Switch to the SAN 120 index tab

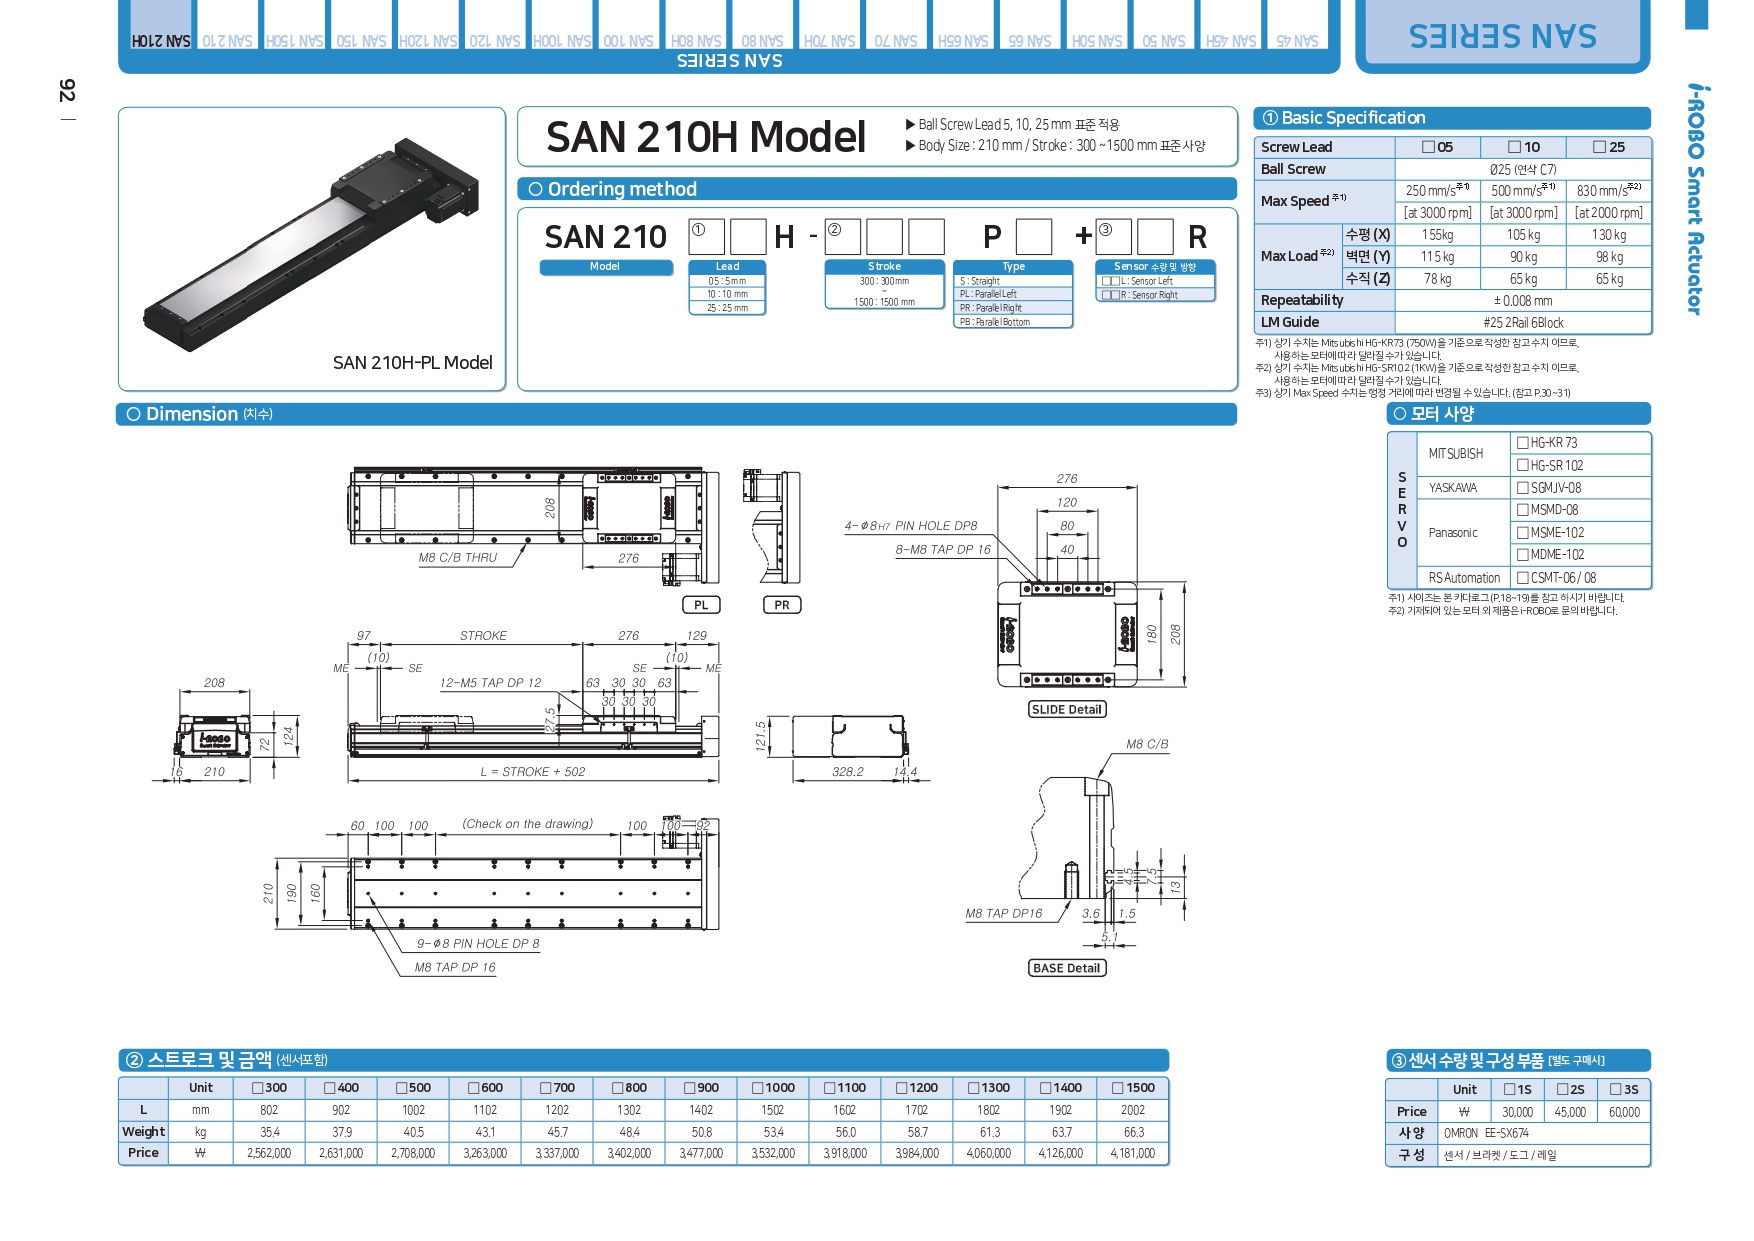pos(495,25)
